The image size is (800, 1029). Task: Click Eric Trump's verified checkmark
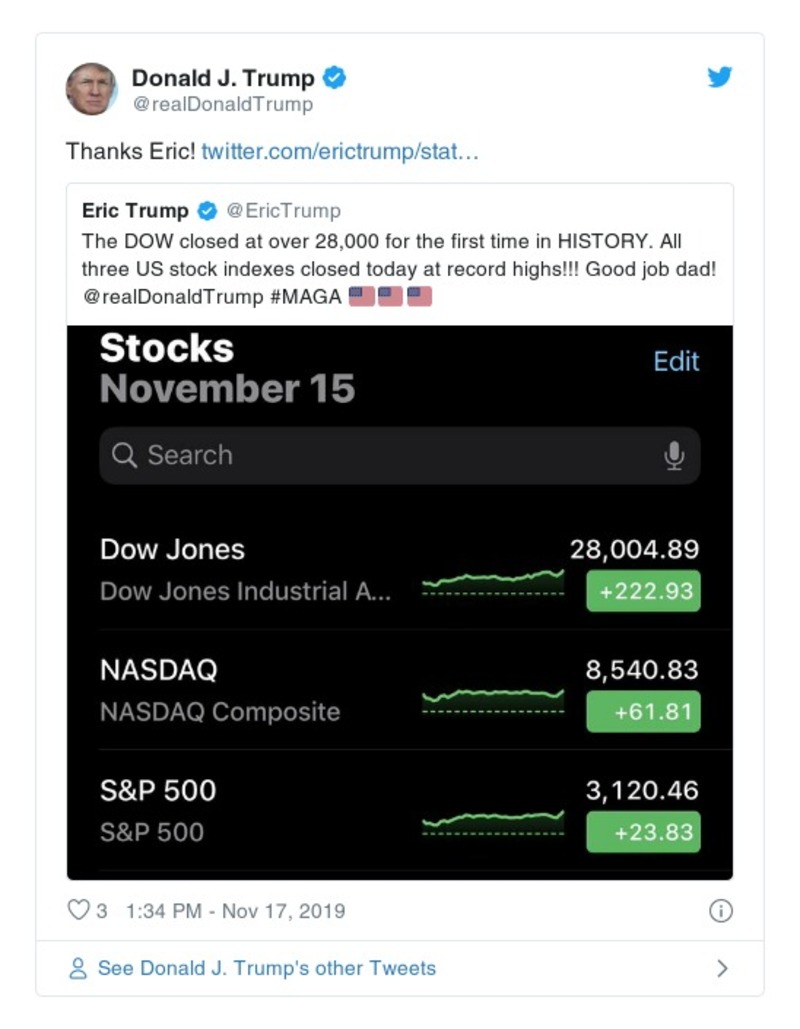tap(208, 210)
